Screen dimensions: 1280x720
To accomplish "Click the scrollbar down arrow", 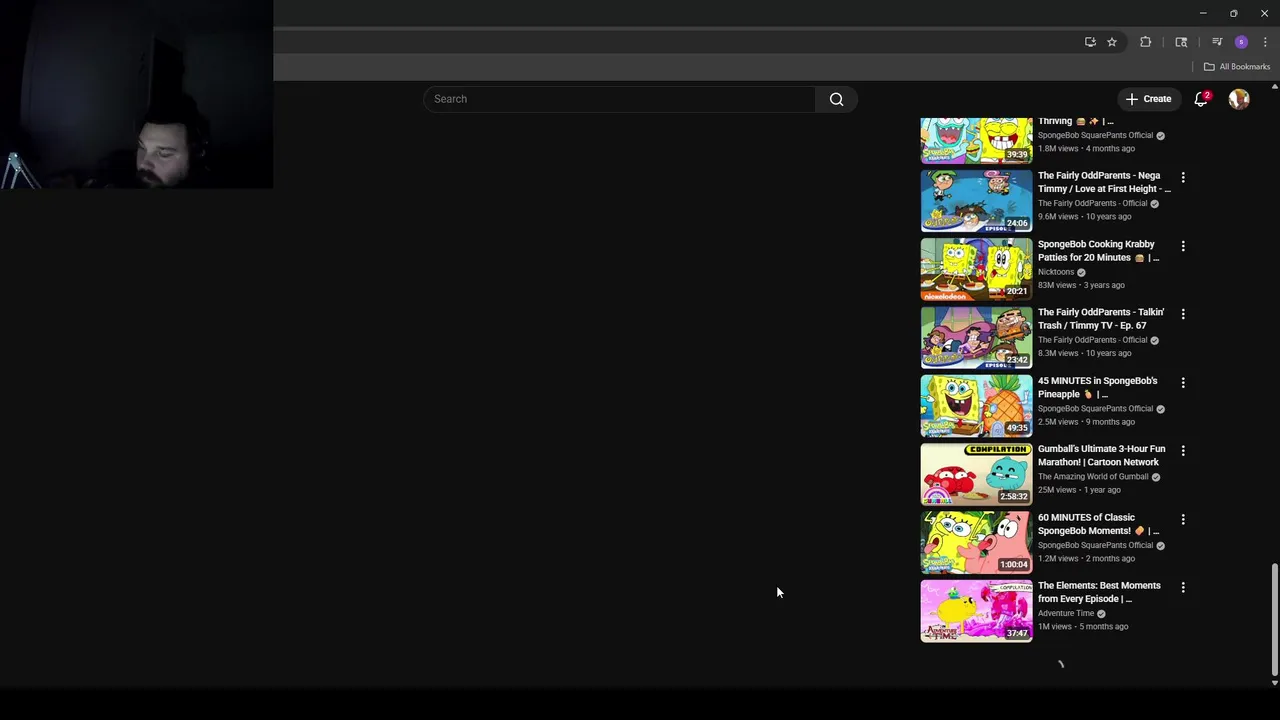I will tap(1274, 683).
